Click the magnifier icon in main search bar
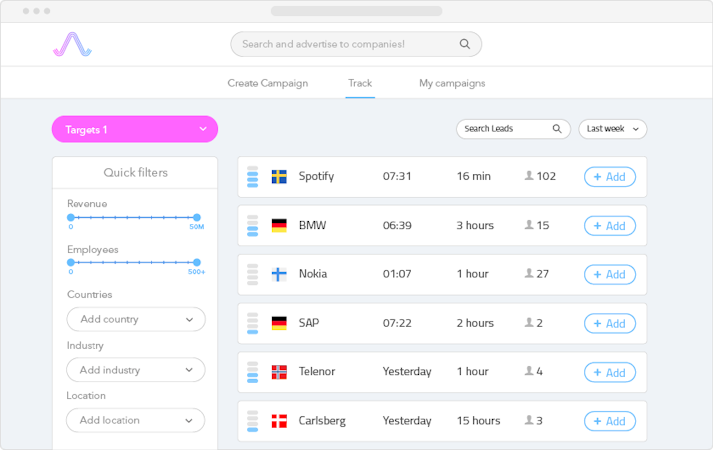Image resolution: width=713 pixels, height=450 pixels. click(464, 44)
